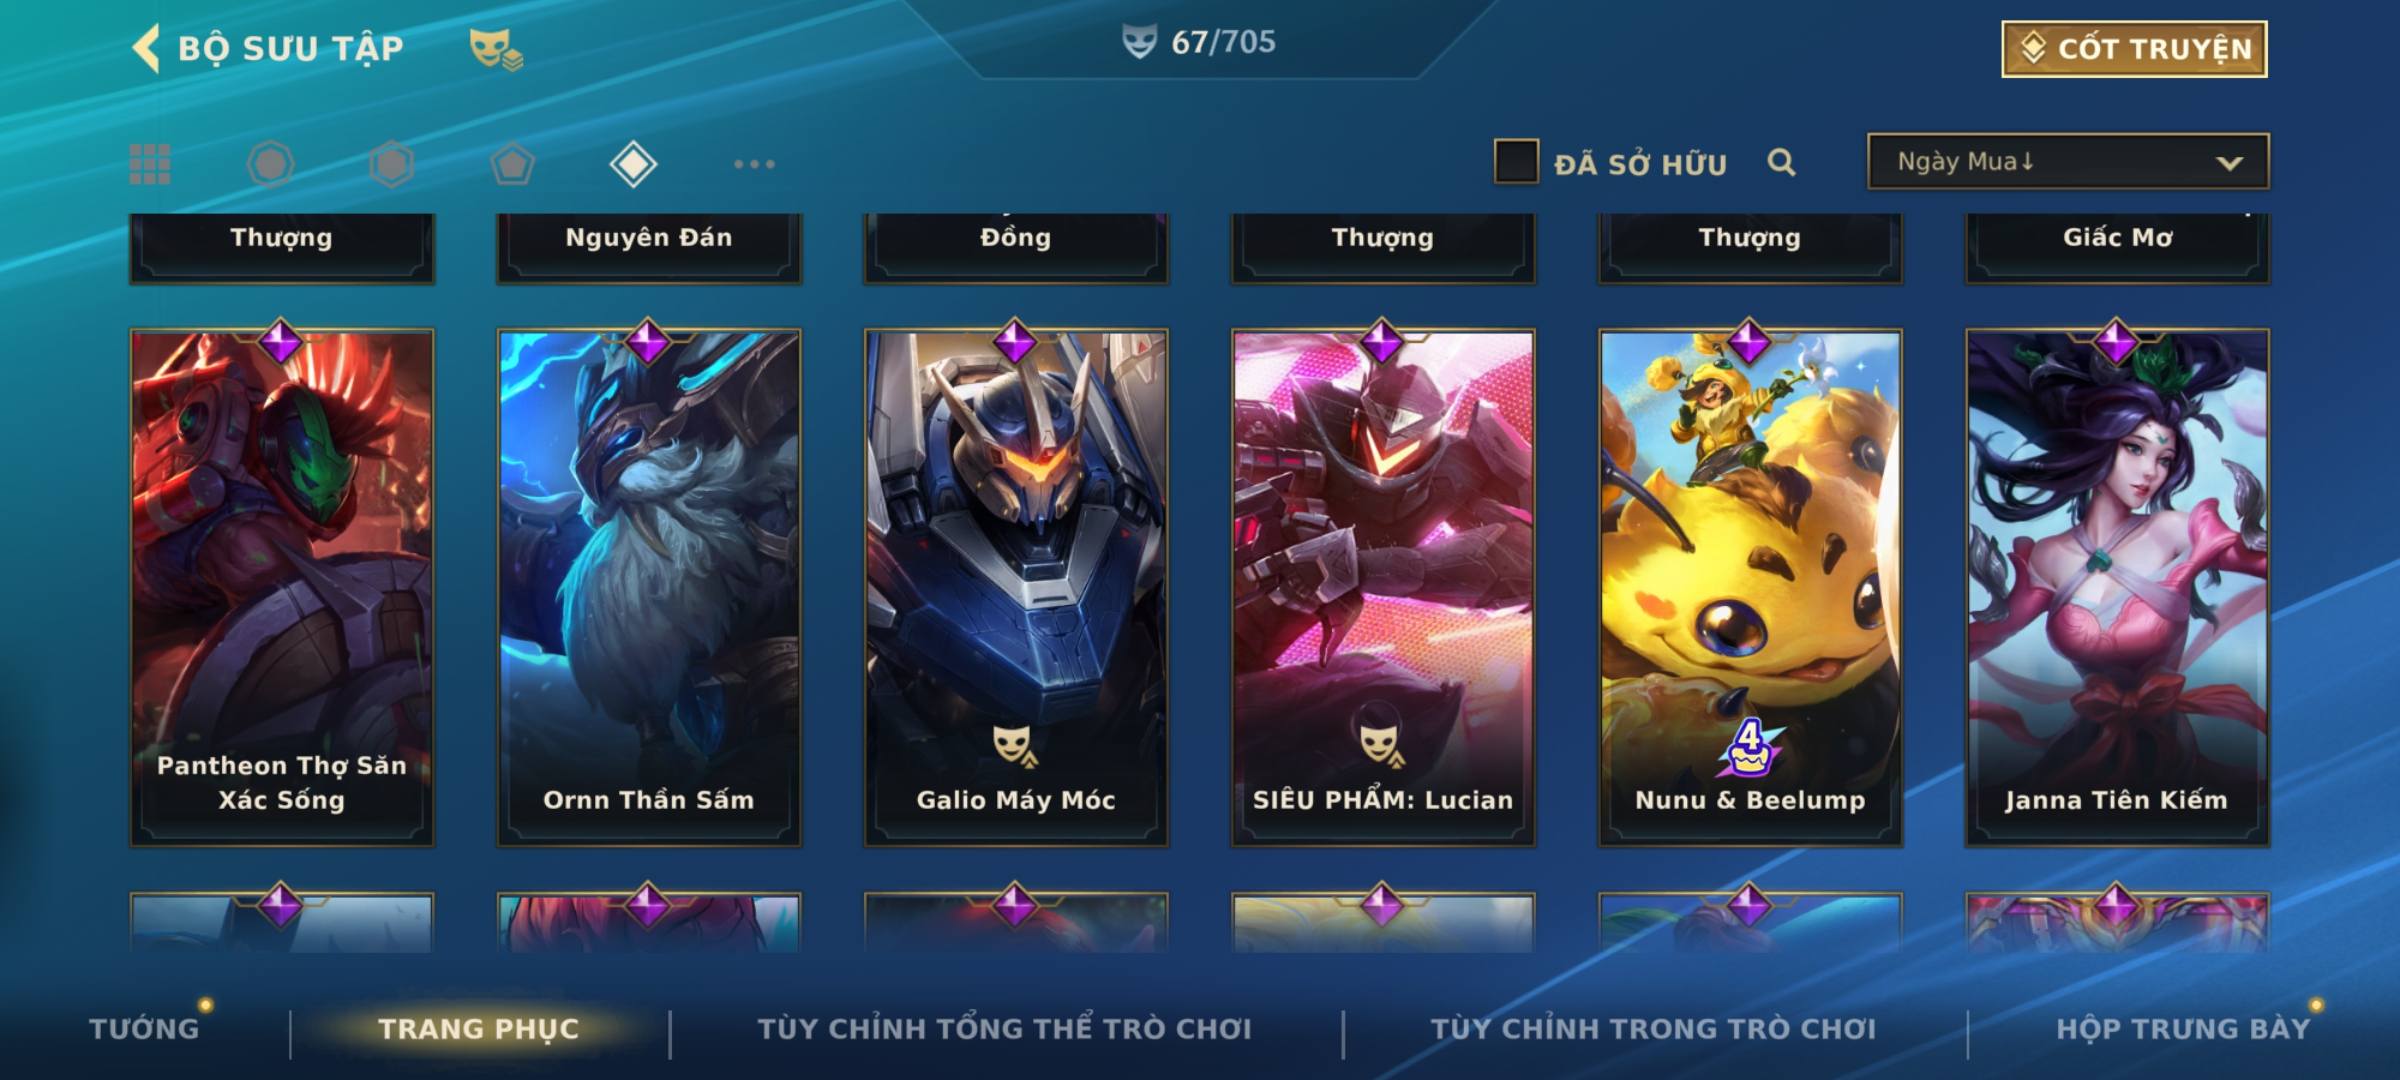Open Tùy Chỉnh Trong Trò Chơi tab

pos(1653,1029)
